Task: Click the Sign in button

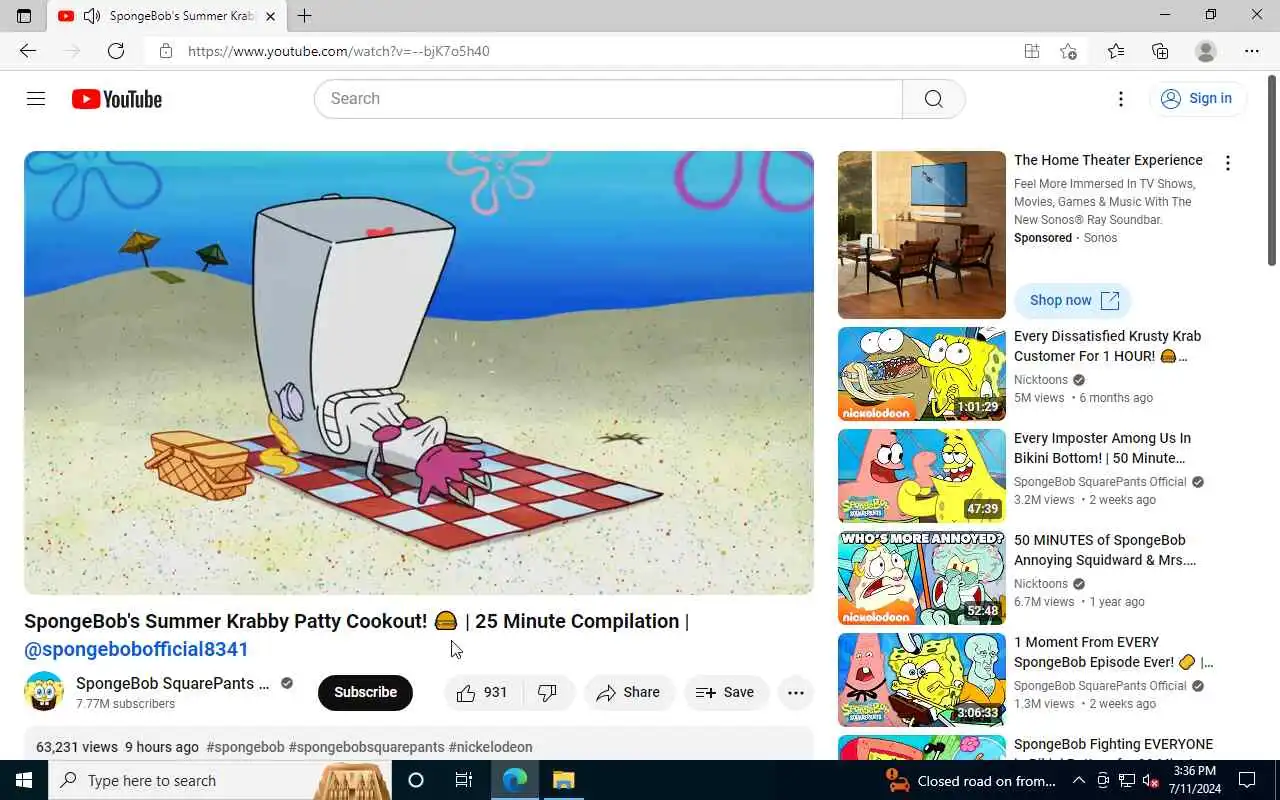Action: pyautogui.click(x=1197, y=98)
